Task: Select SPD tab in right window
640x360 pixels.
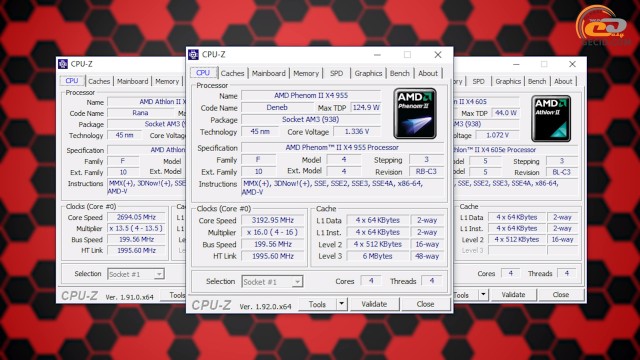Action: tap(478, 81)
